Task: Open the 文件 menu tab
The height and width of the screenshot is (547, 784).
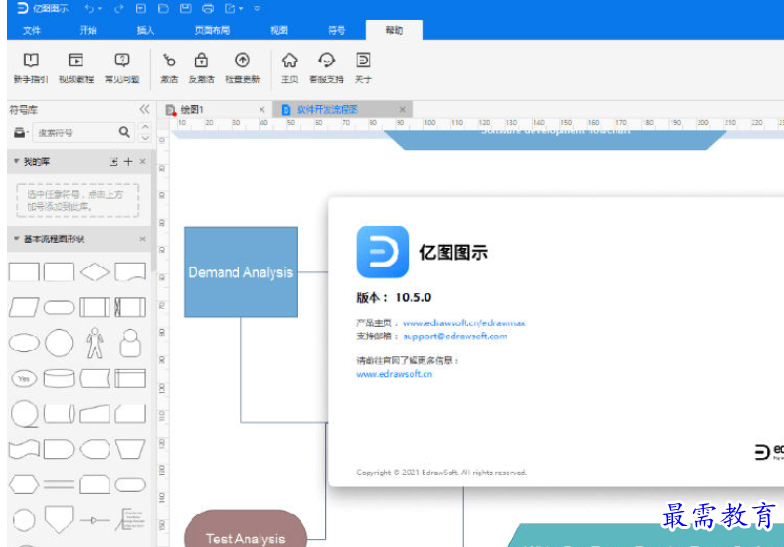Action: (x=32, y=30)
